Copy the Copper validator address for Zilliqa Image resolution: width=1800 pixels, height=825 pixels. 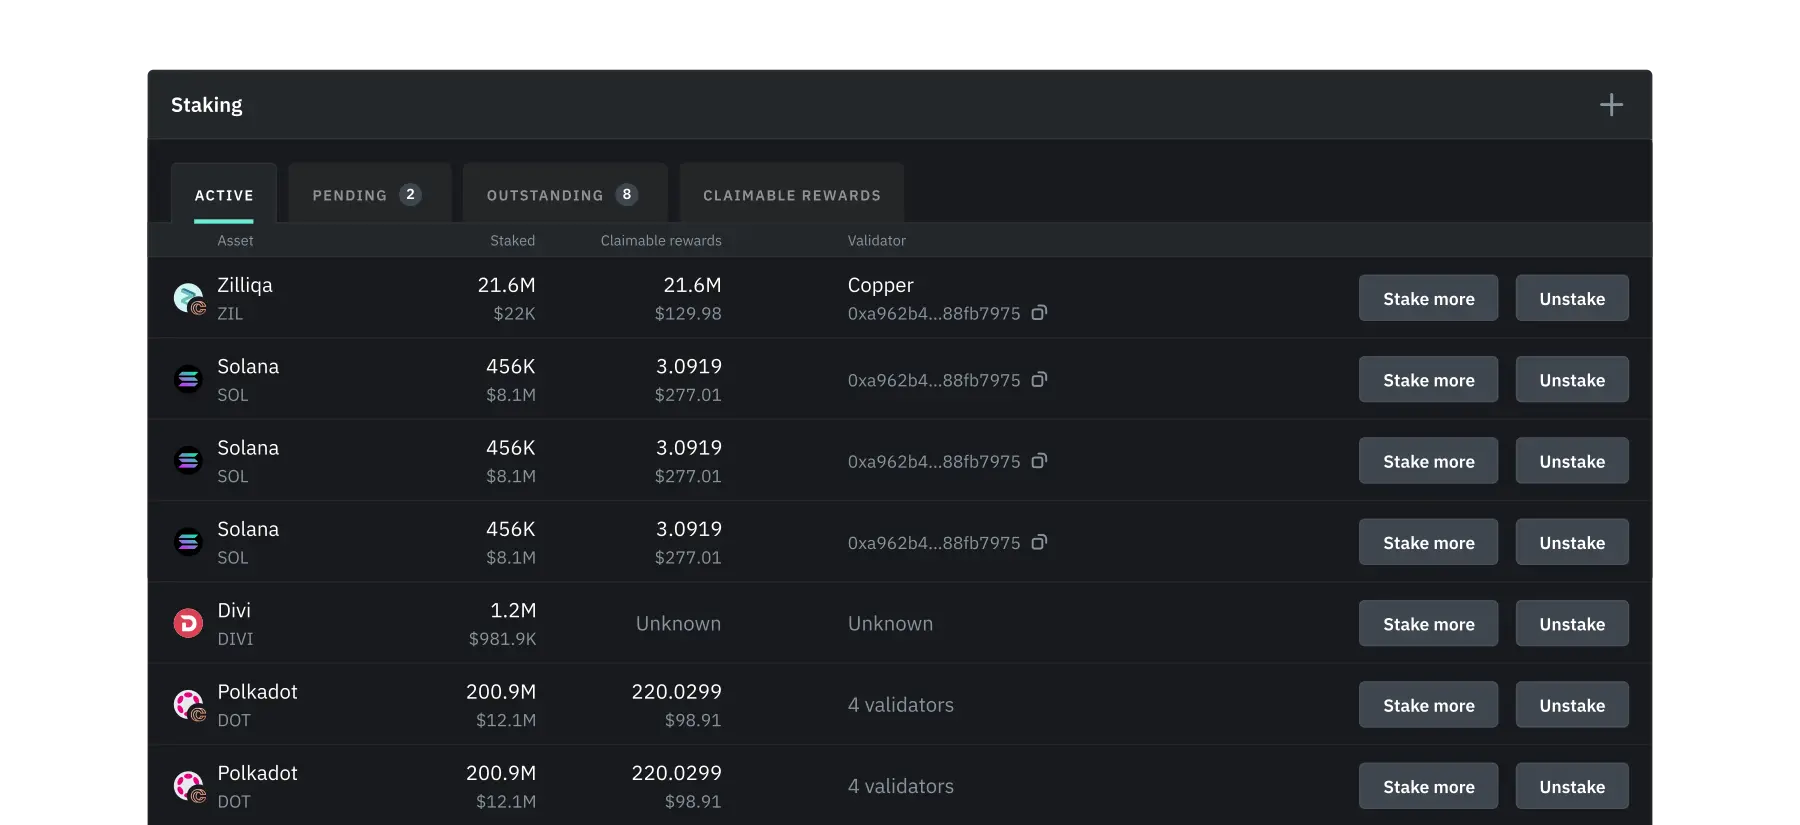pyautogui.click(x=1039, y=313)
